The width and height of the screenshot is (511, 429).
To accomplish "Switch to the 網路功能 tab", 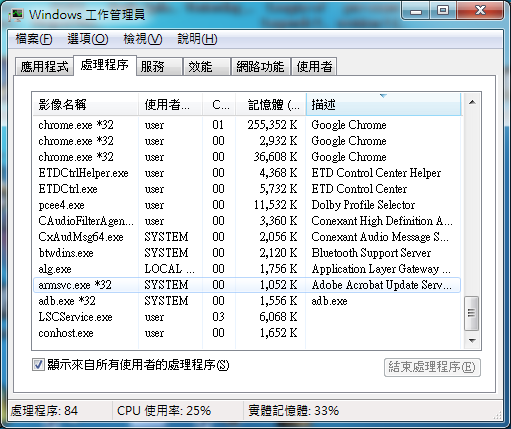I will 260,66.
